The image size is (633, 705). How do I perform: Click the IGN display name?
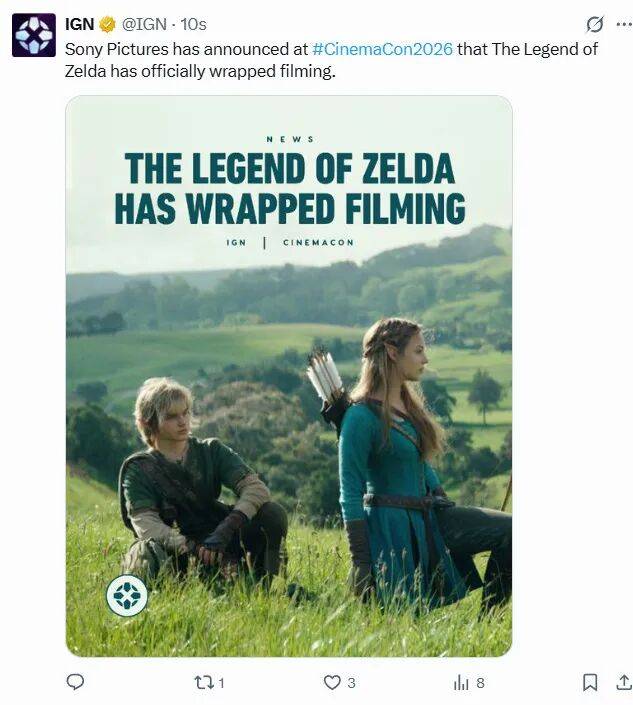(x=80, y=24)
